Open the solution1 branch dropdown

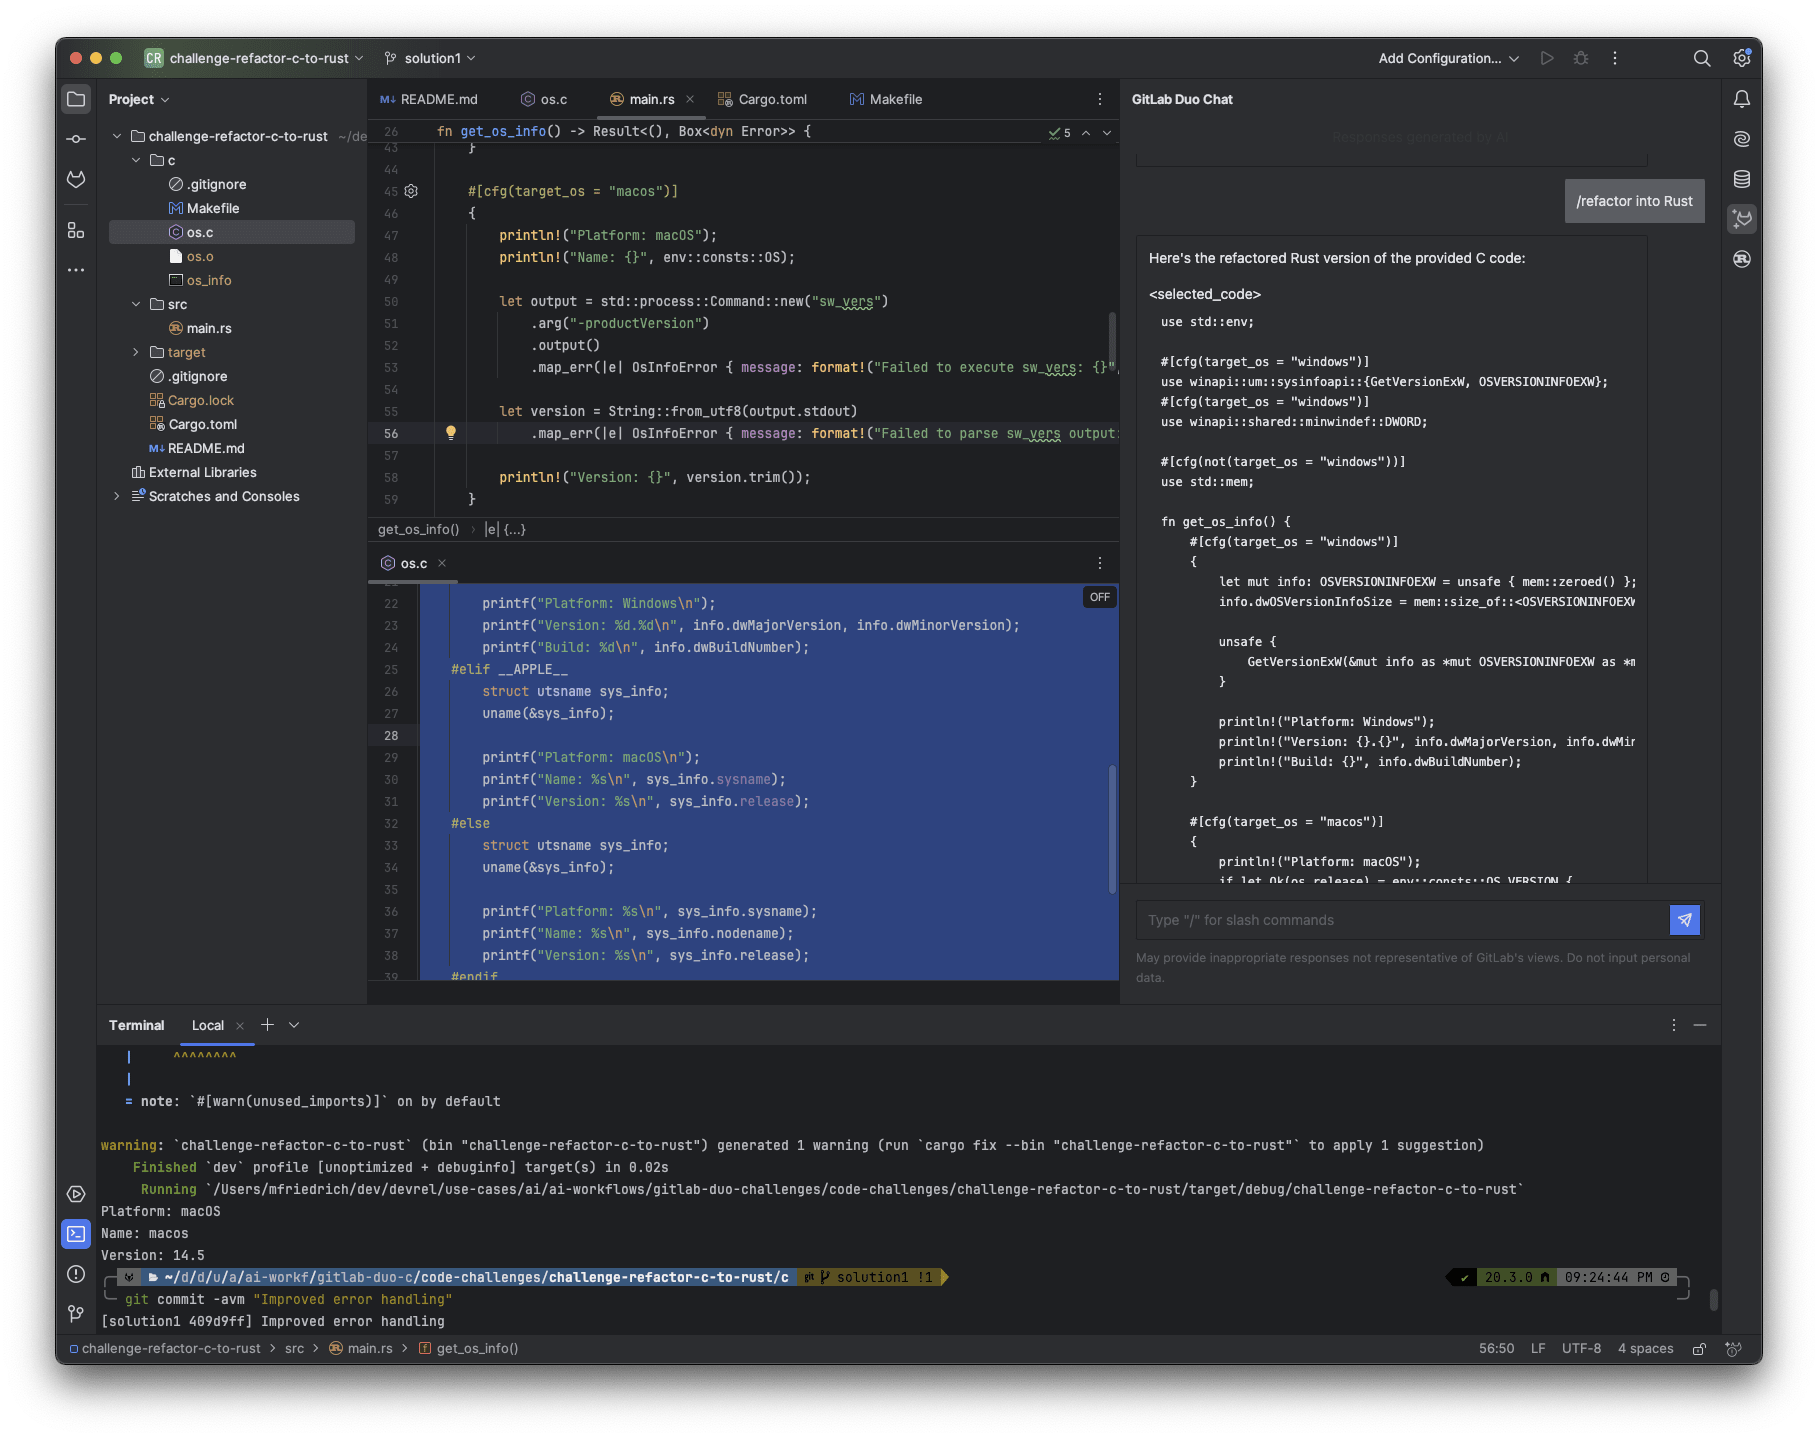[x=430, y=58]
